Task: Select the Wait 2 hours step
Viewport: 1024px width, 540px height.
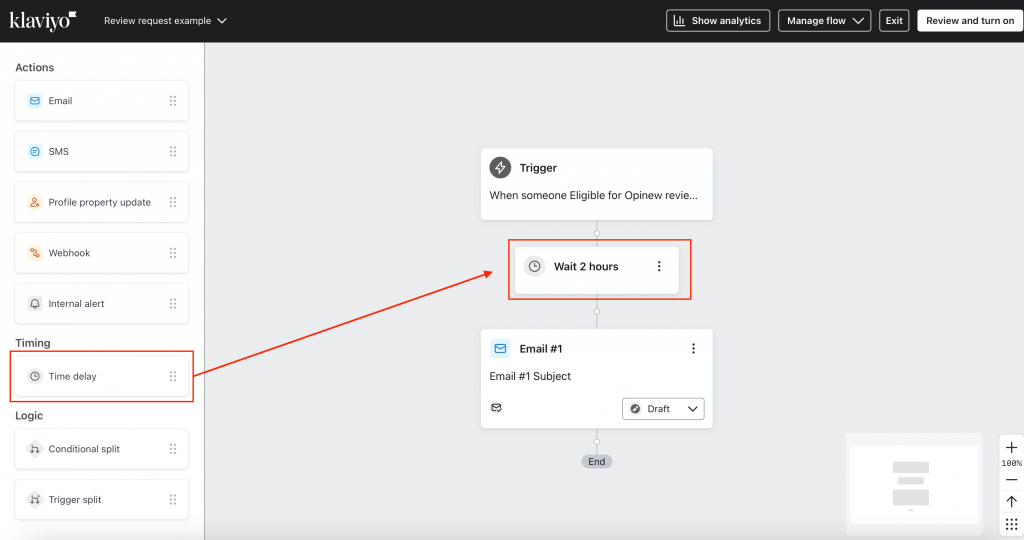Action: click(x=597, y=270)
